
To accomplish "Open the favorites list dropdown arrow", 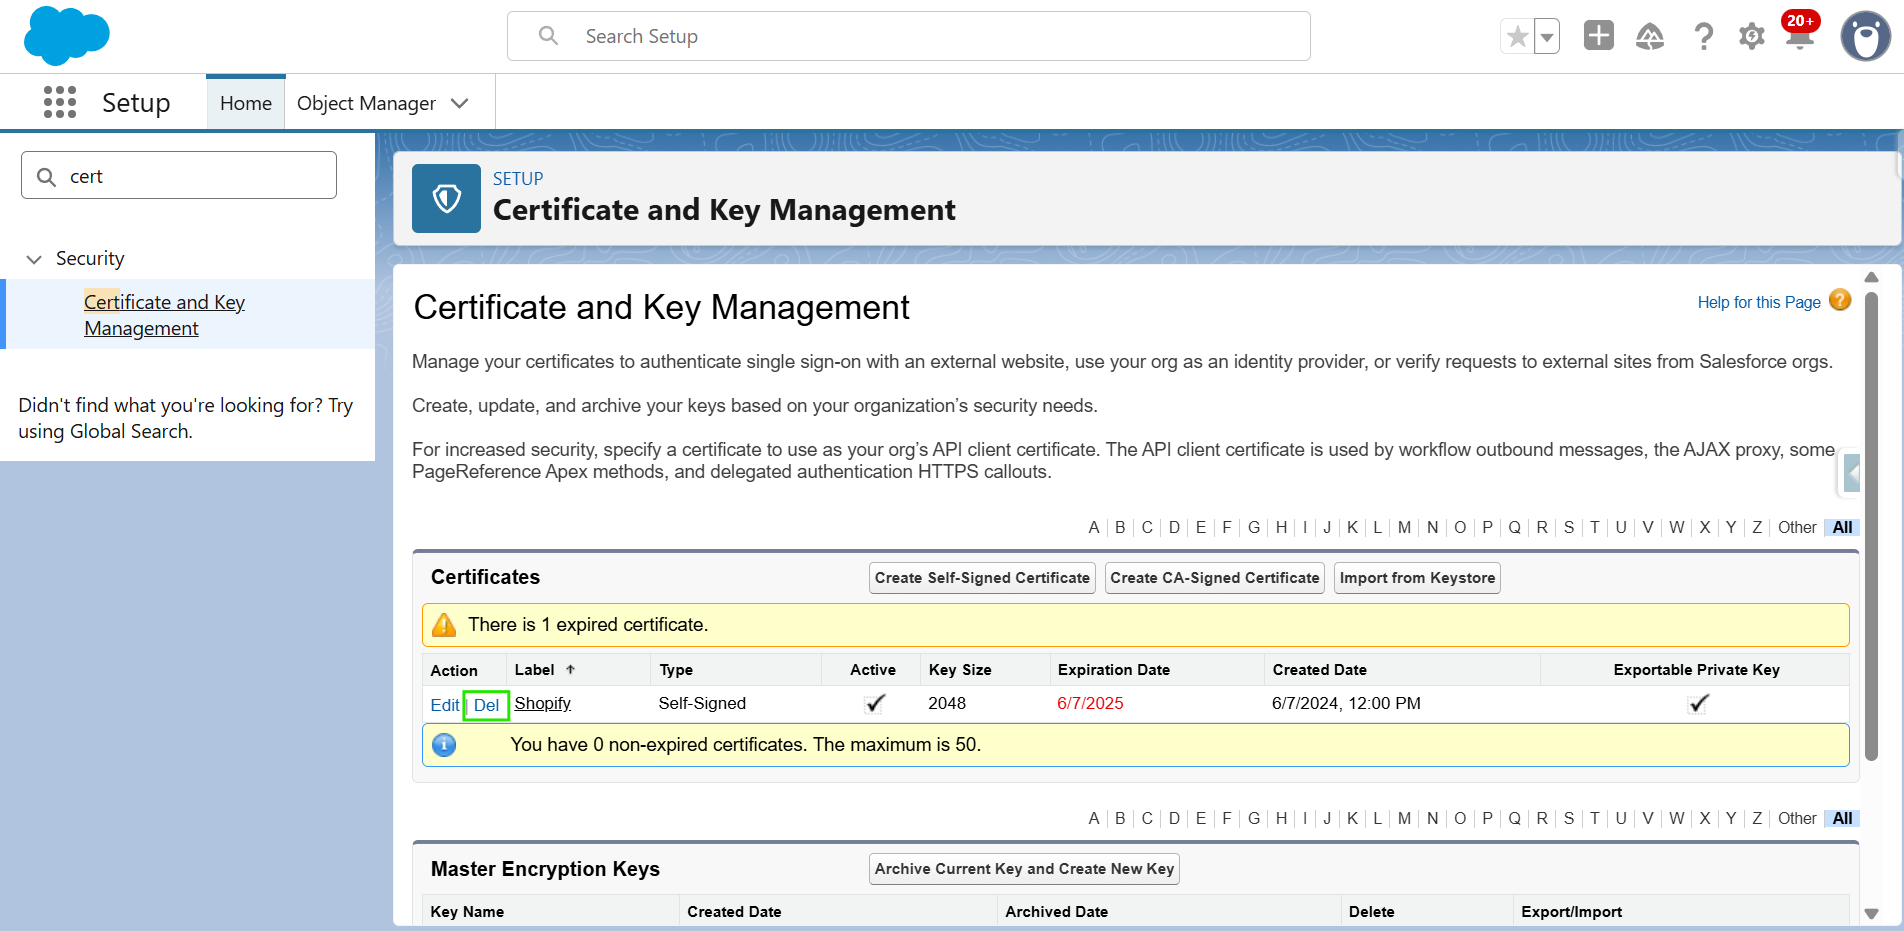I will [1547, 37].
